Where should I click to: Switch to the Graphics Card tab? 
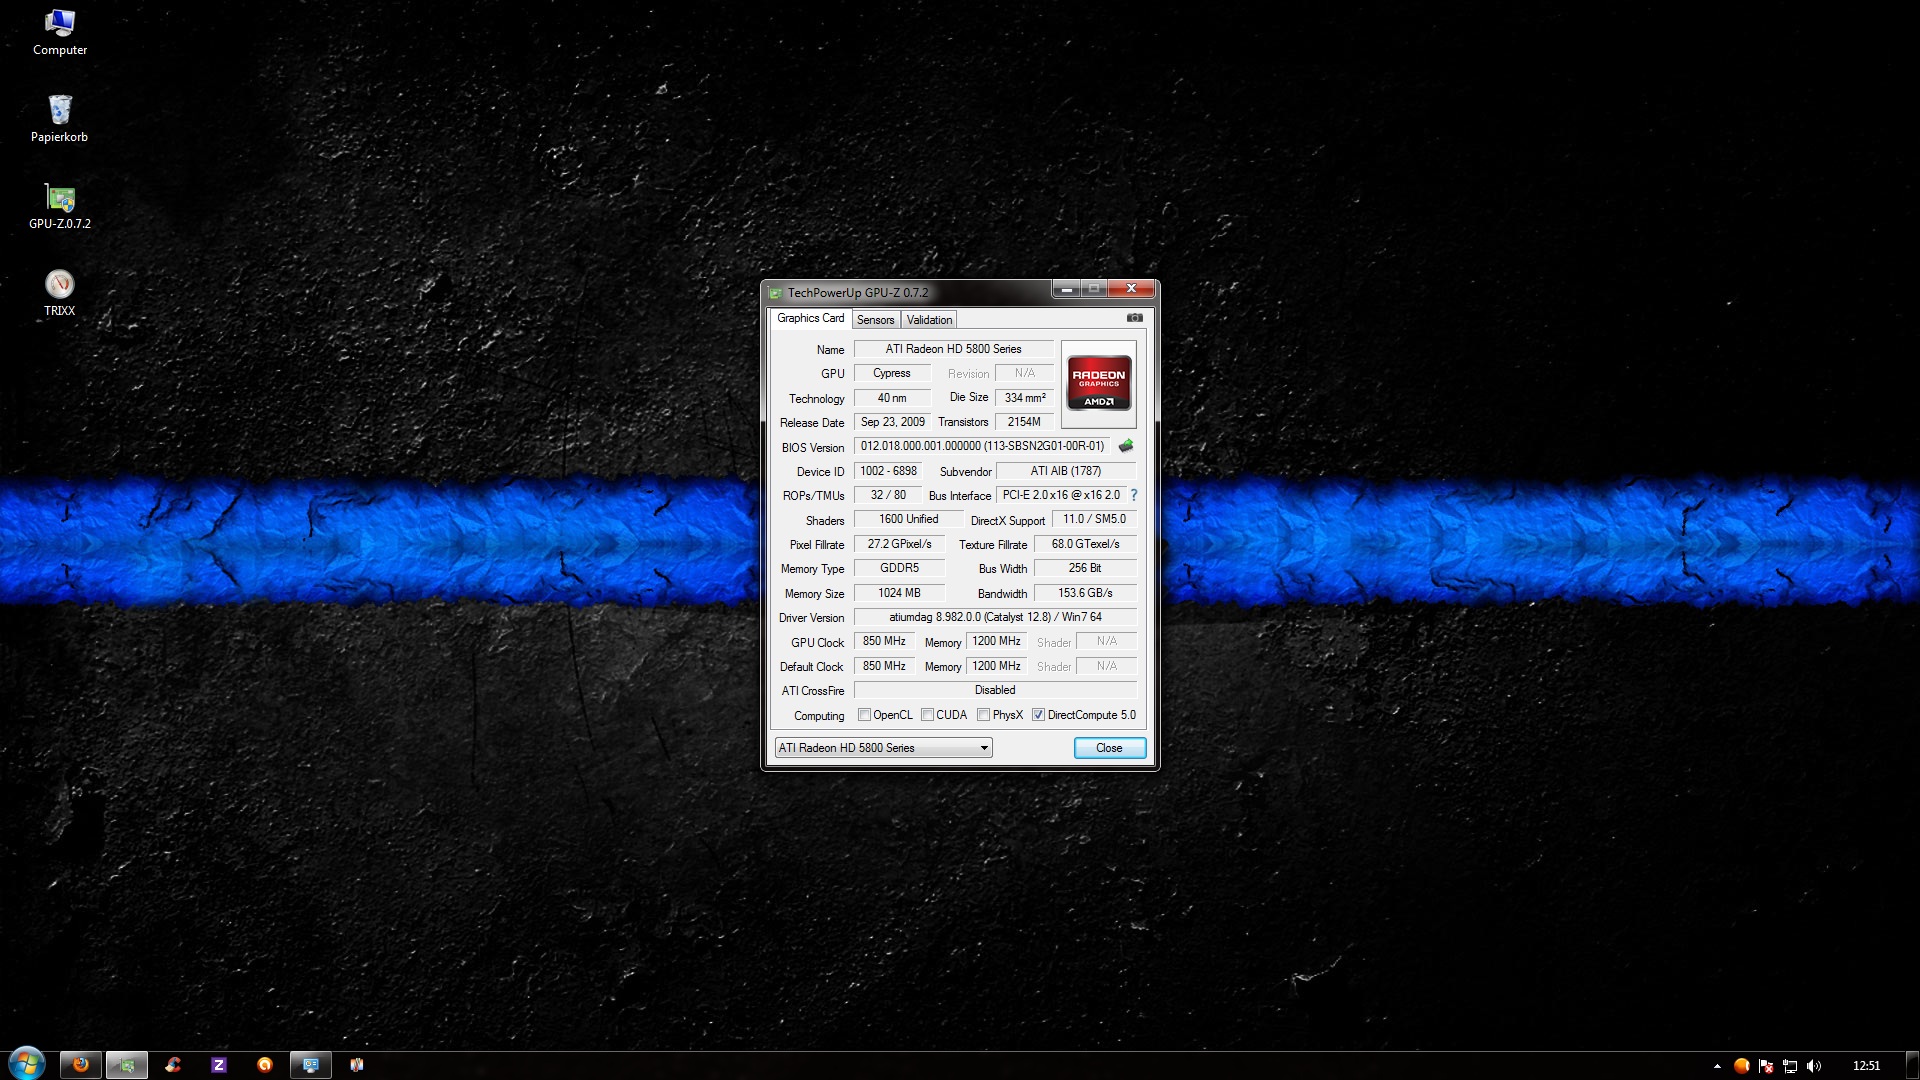pyautogui.click(x=810, y=318)
